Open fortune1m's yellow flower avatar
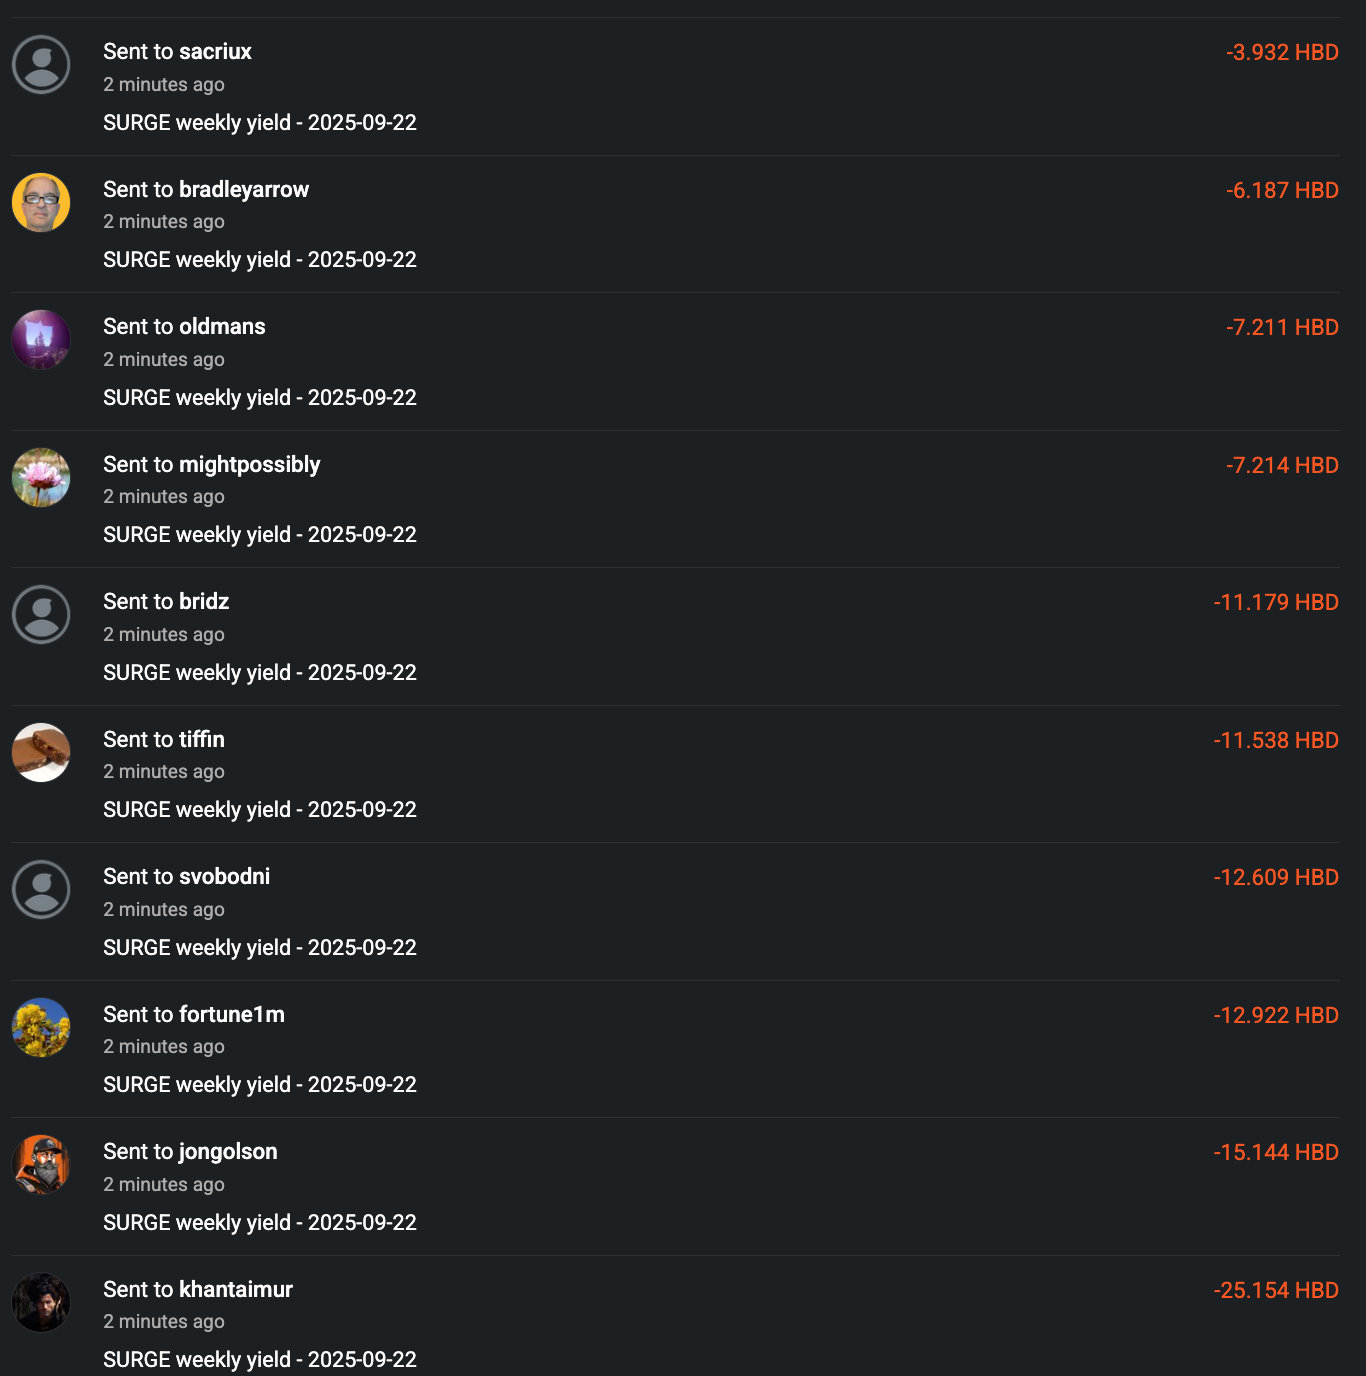This screenshot has height=1376, width=1366. coord(41,1027)
